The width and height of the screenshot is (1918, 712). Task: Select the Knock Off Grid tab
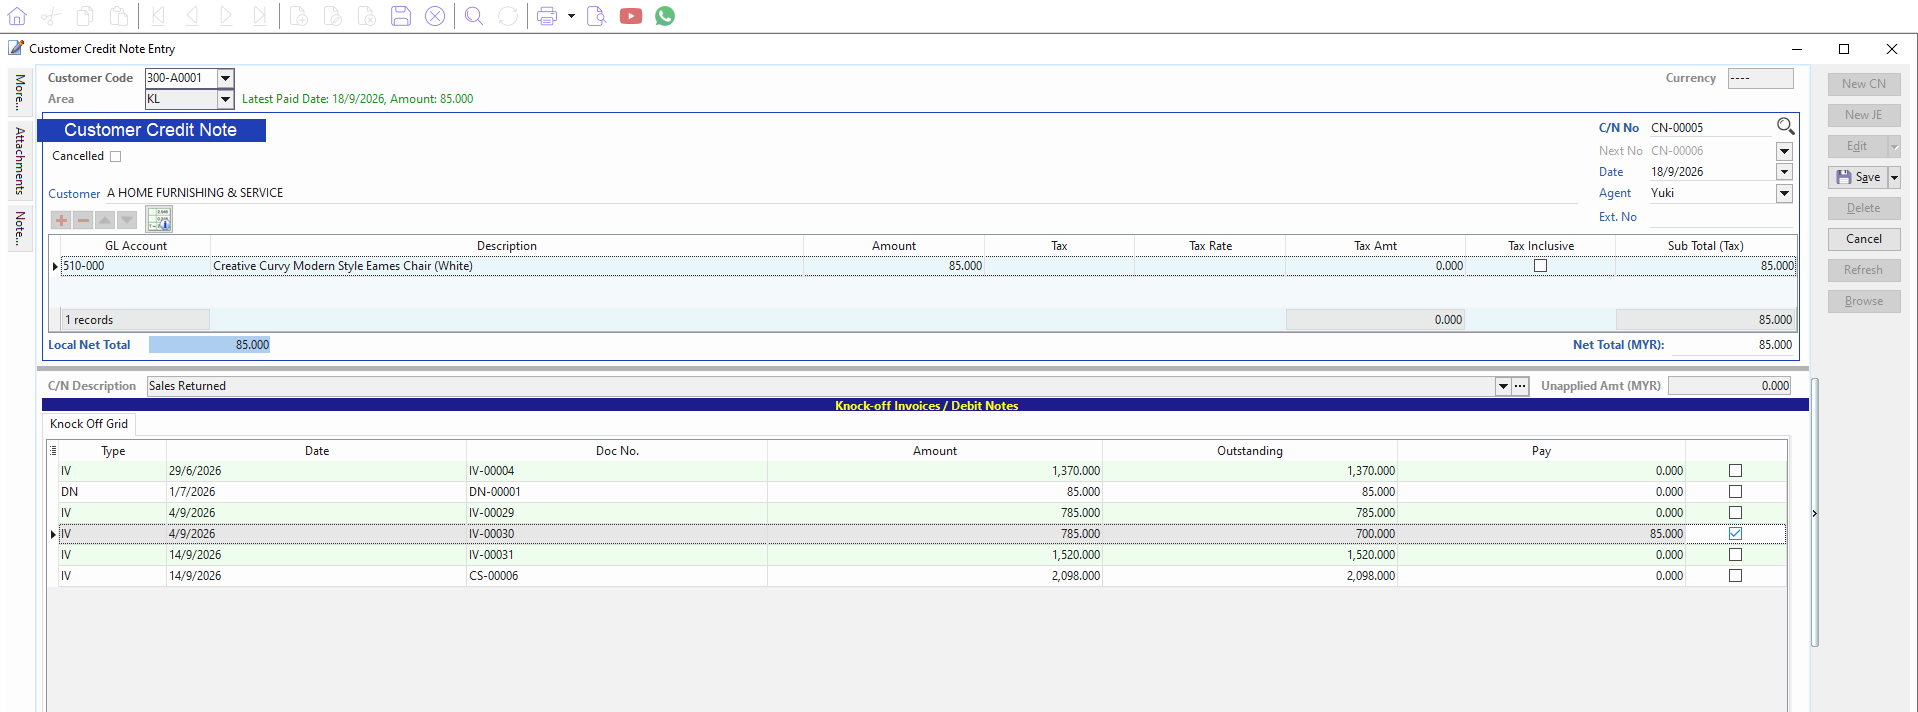[x=89, y=424]
